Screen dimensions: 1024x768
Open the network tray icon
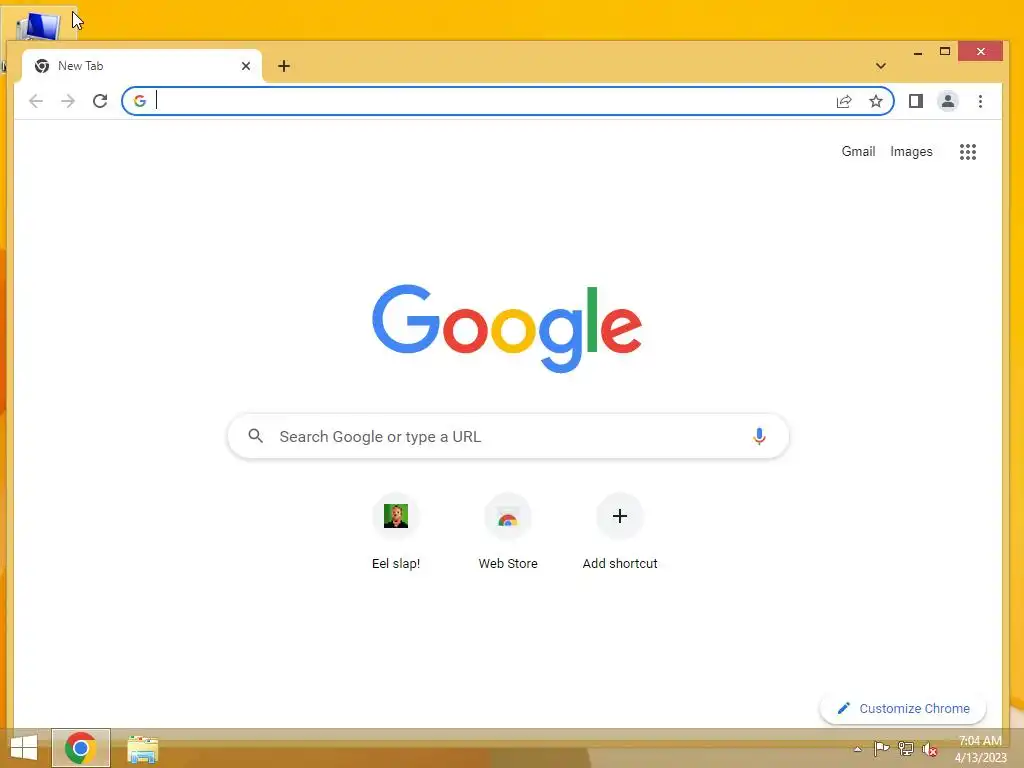[x=906, y=749]
